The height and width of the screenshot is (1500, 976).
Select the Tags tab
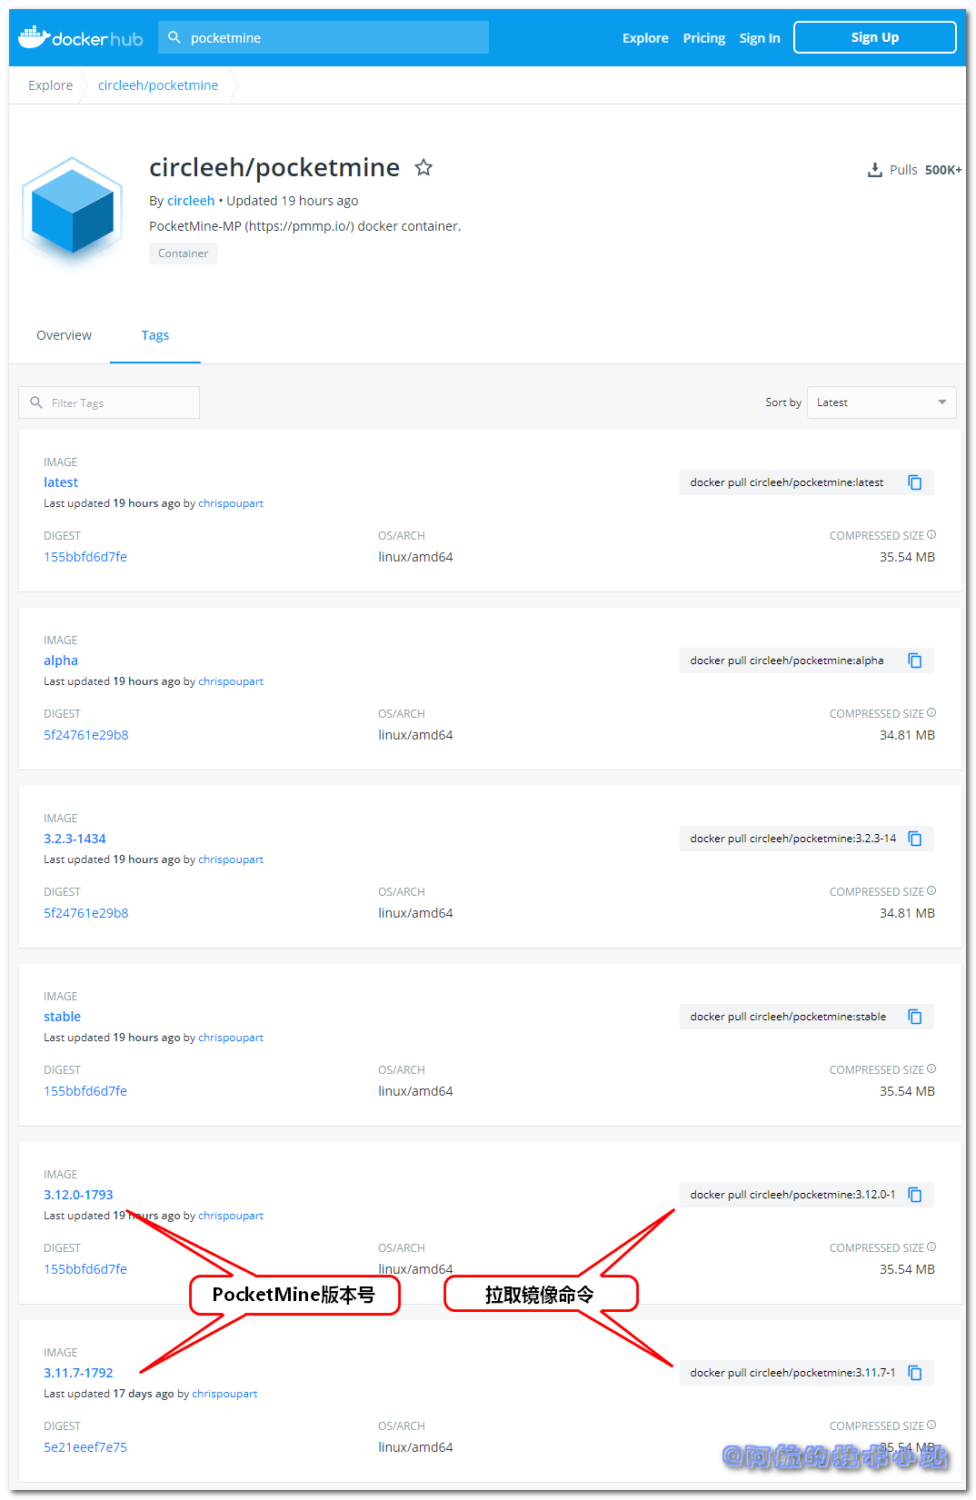(x=155, y=335)
